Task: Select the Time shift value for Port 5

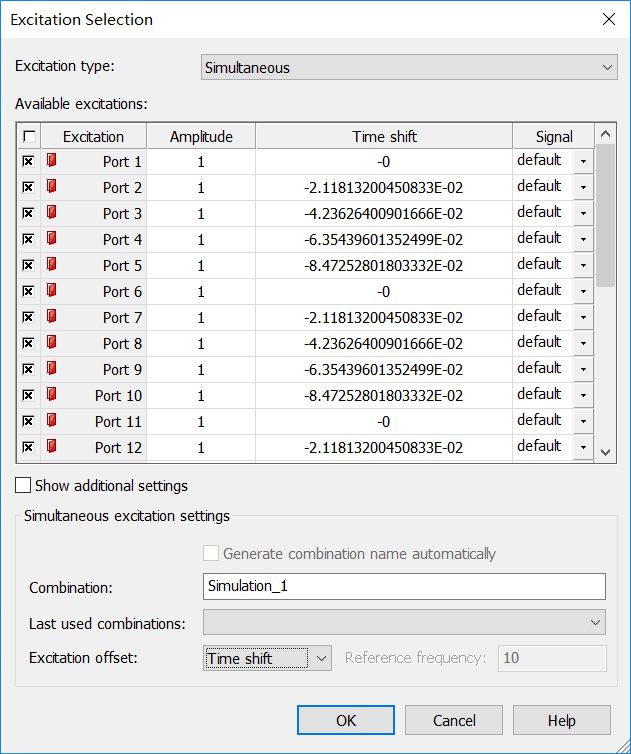Action: pos(384,265)
